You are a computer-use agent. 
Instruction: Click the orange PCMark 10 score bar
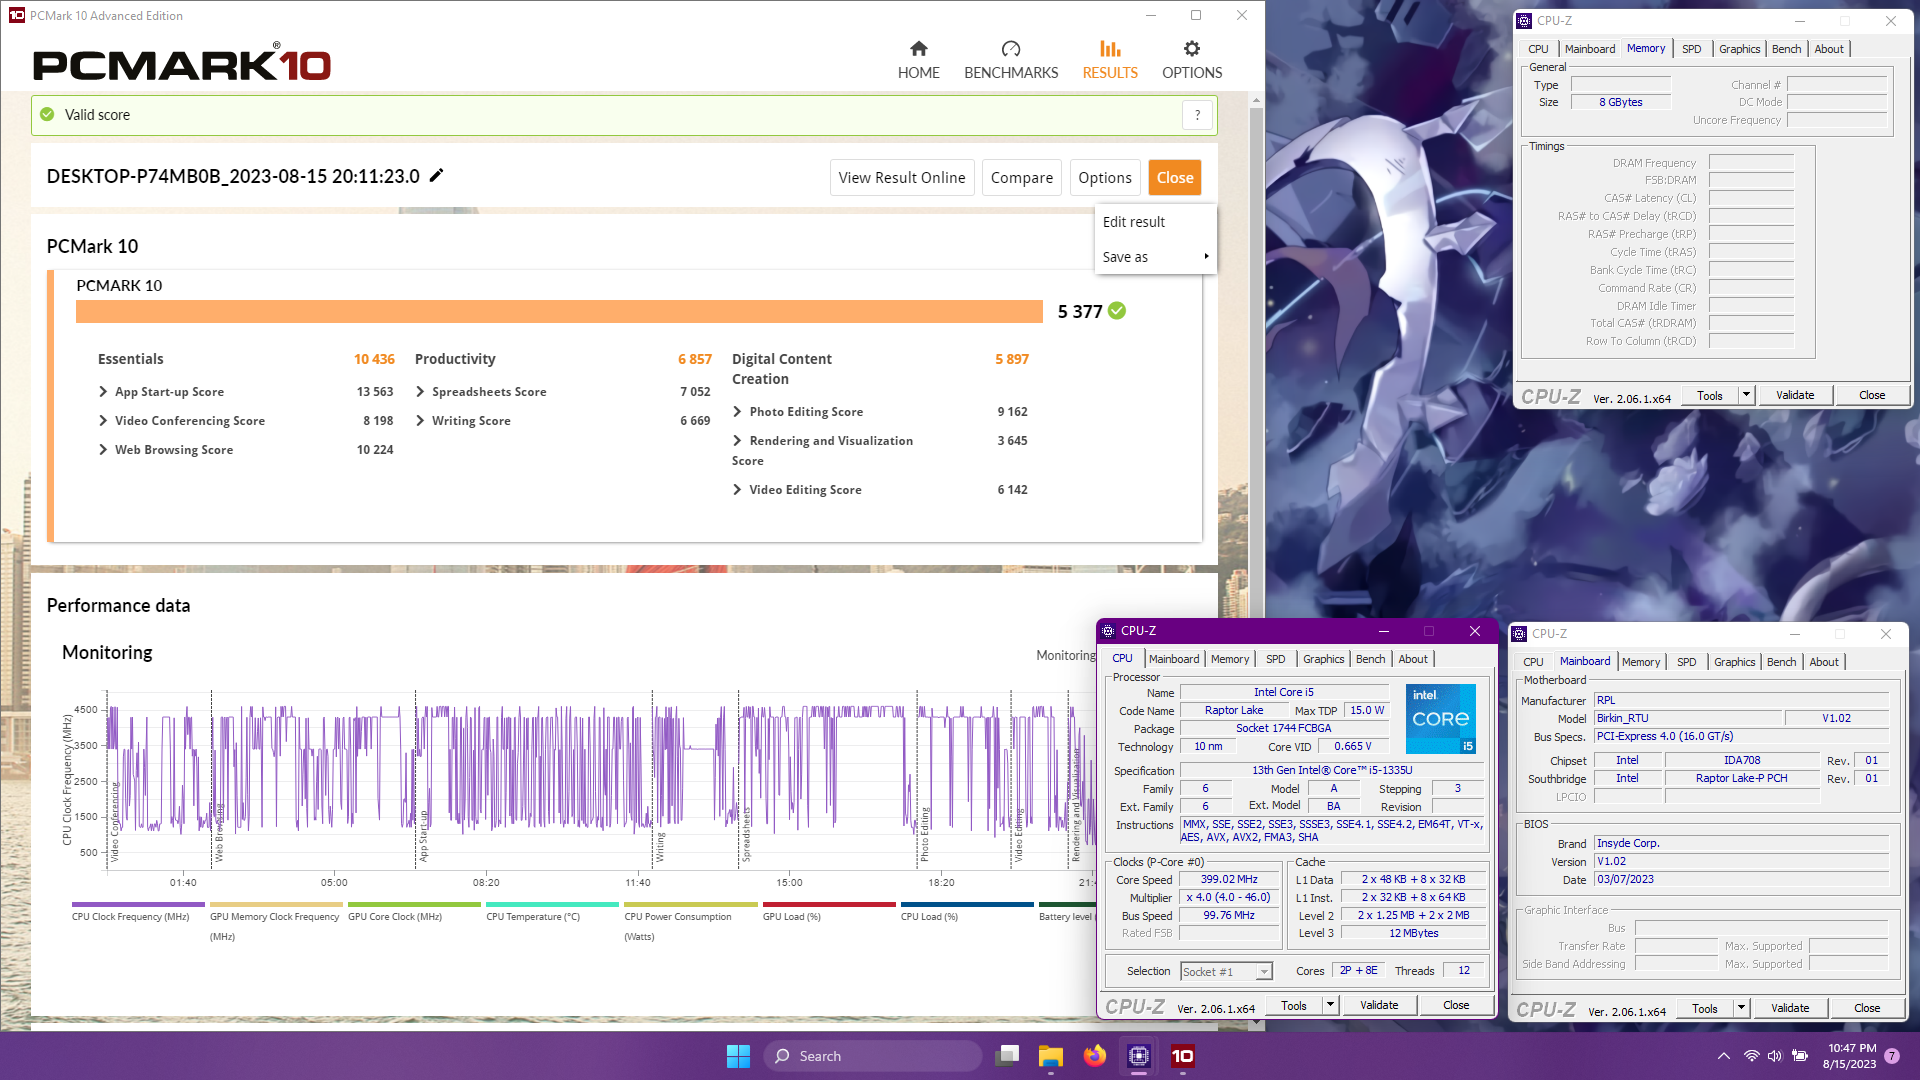[x=559, y=311]
